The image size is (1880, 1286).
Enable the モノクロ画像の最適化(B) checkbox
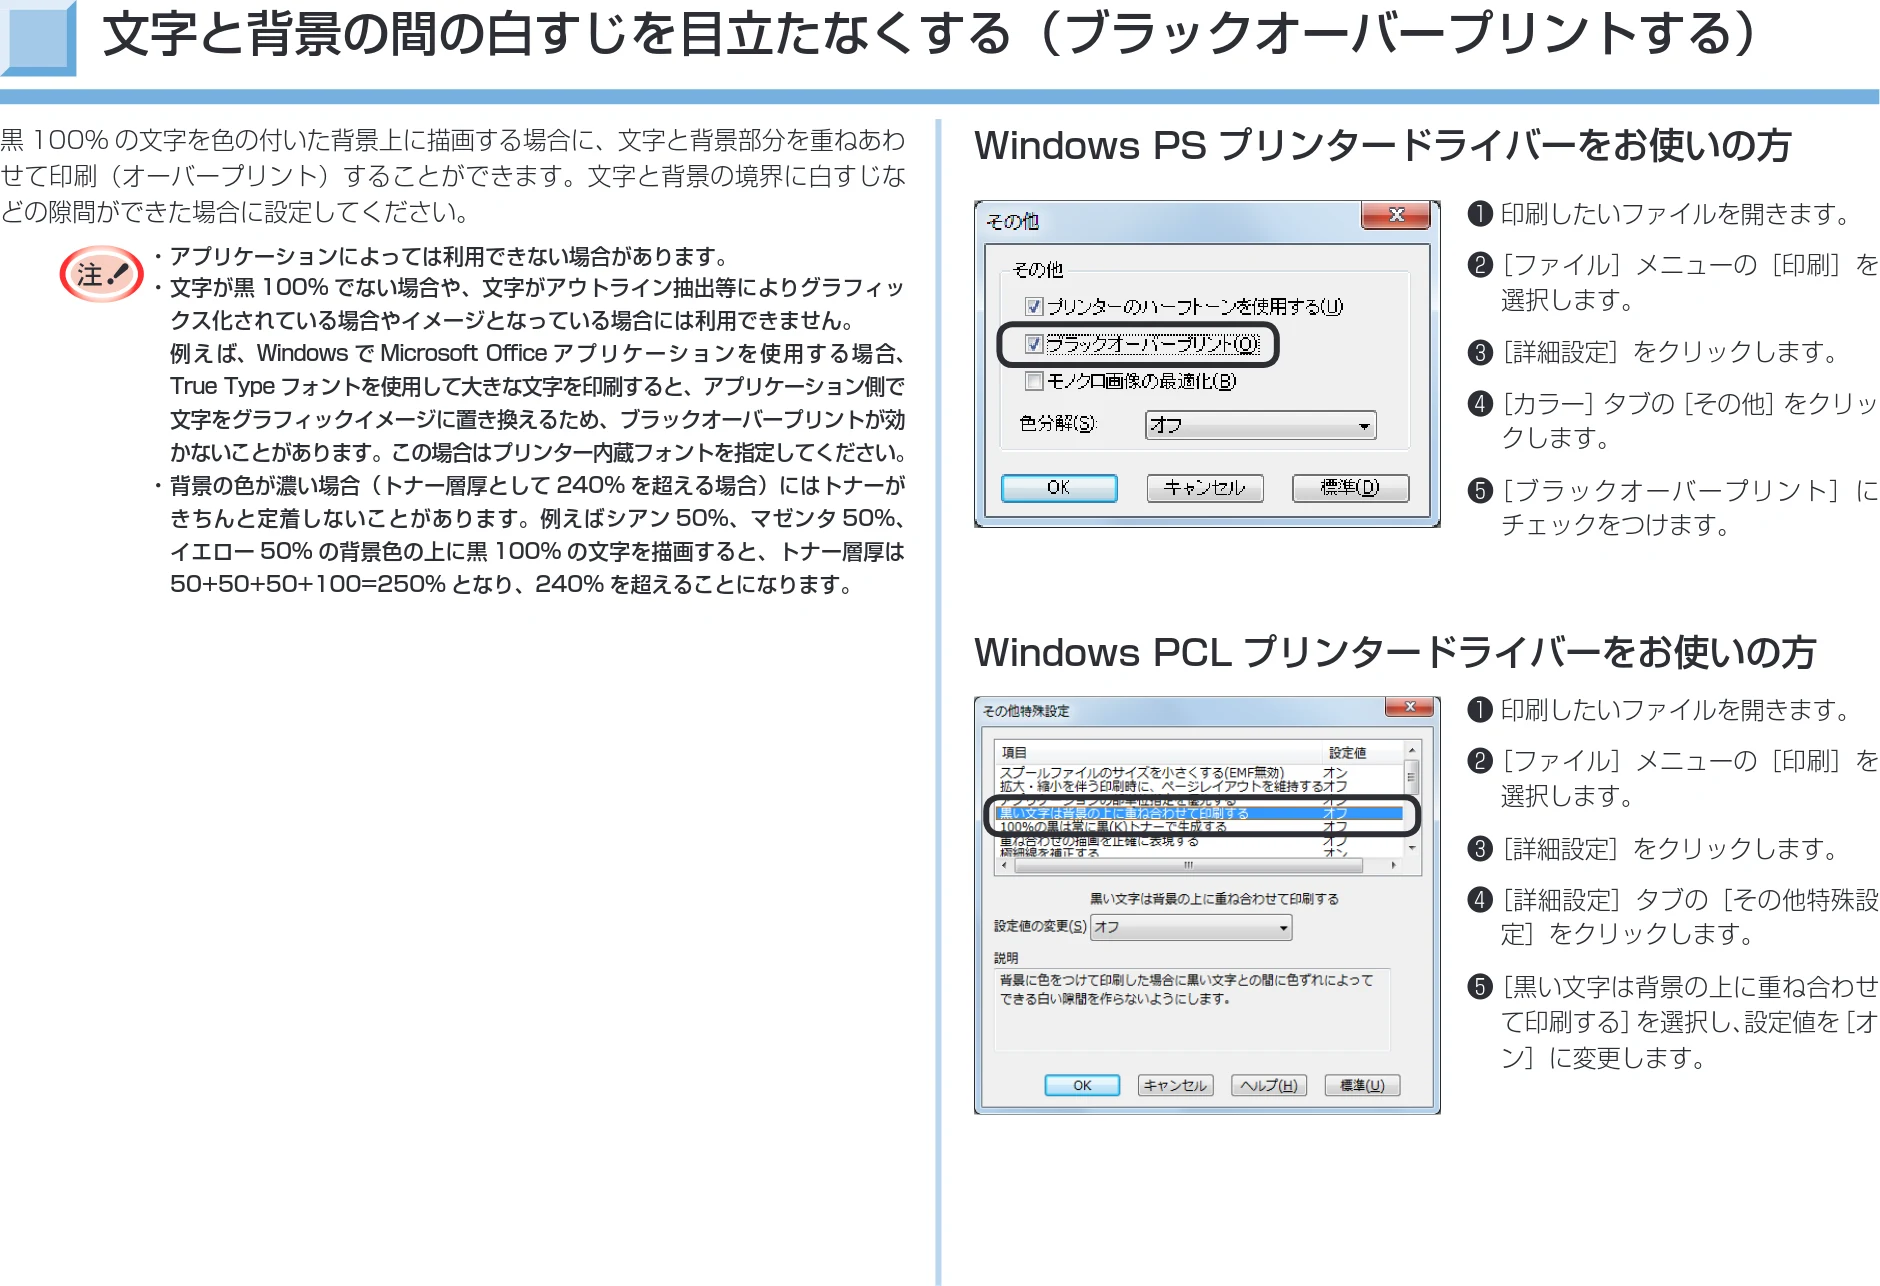coord(1035,381)
